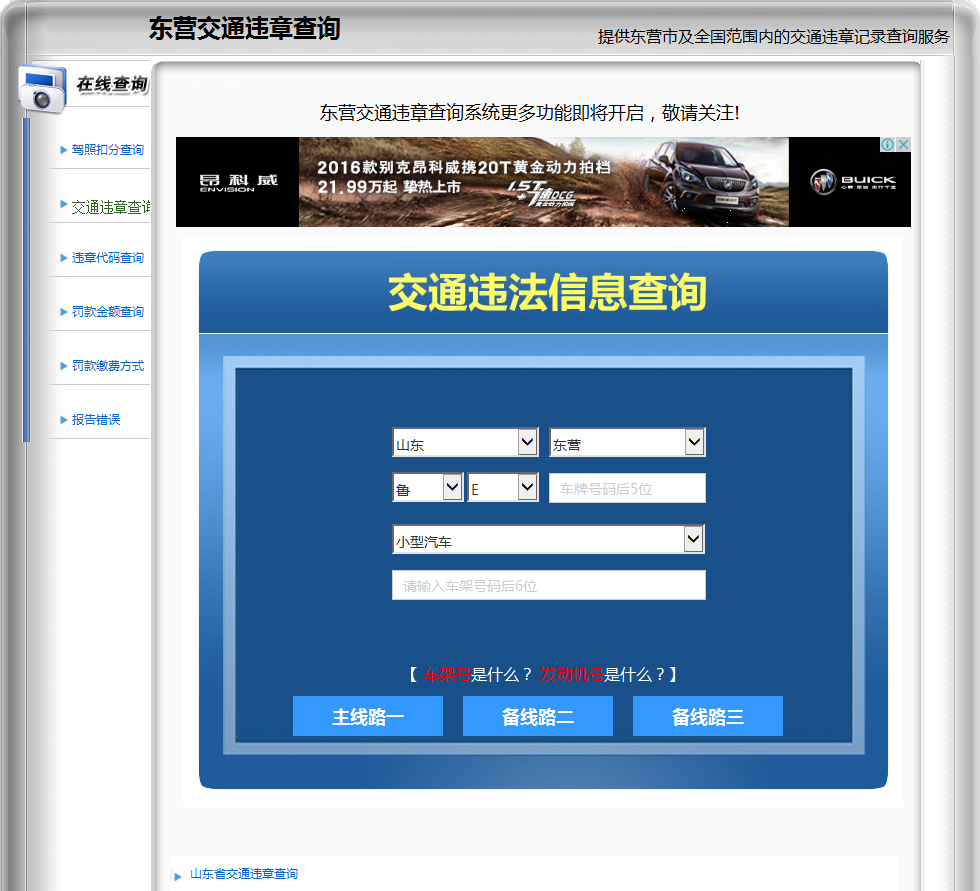Open the 山东省交通违章查询 link

click(244, 874)
